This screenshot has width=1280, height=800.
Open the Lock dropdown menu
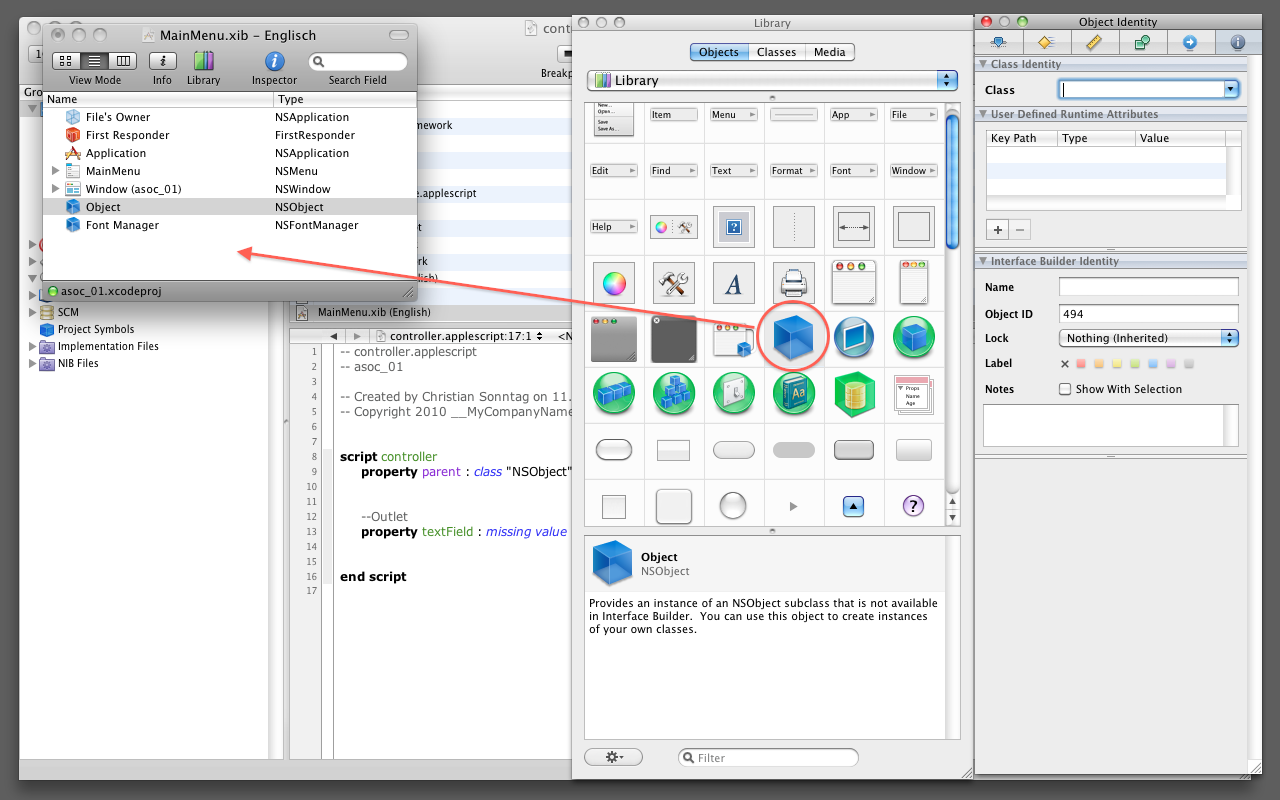[x=1148, y=339]
